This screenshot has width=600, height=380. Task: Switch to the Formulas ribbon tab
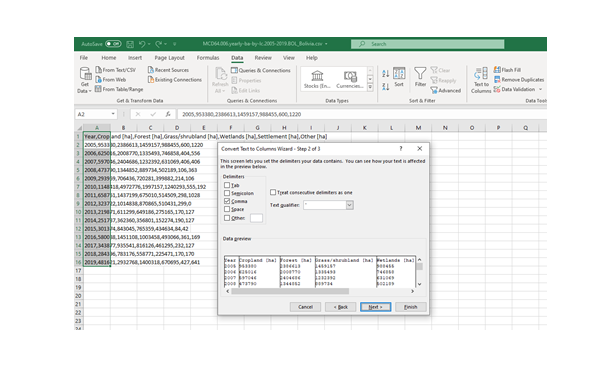(208, 58)
